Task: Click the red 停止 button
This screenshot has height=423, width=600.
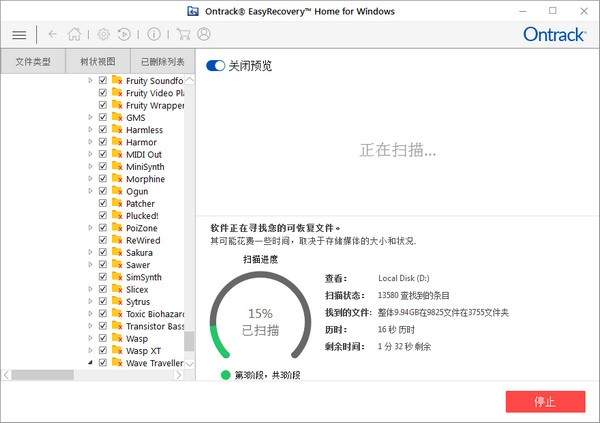Action: [x=545, y=401]
